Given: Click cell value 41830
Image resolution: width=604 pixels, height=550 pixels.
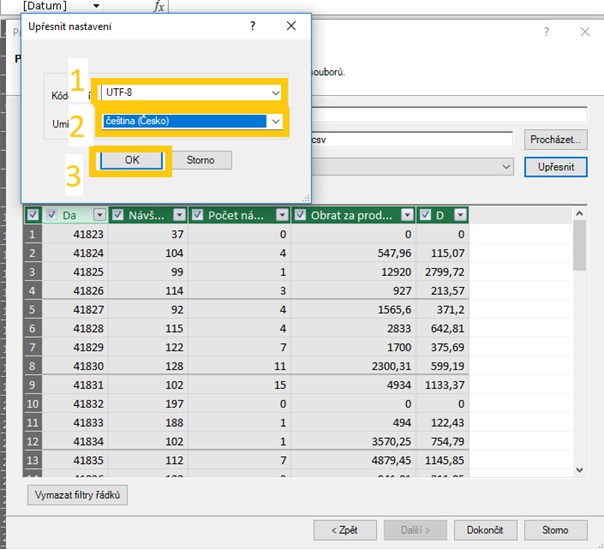Looking at the screenshot, I should tap(88, 366).
